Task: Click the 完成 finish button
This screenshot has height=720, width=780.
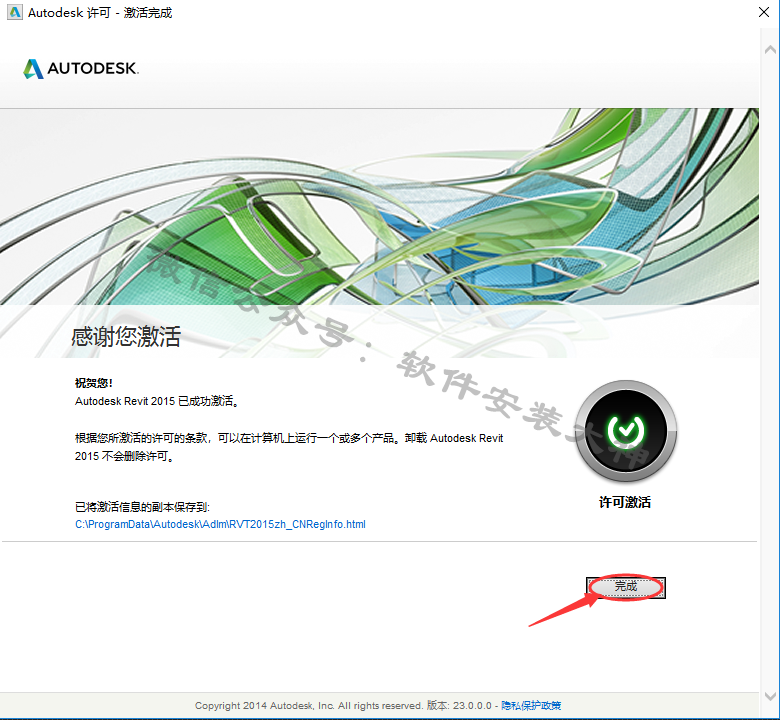Action: point(626,587)
